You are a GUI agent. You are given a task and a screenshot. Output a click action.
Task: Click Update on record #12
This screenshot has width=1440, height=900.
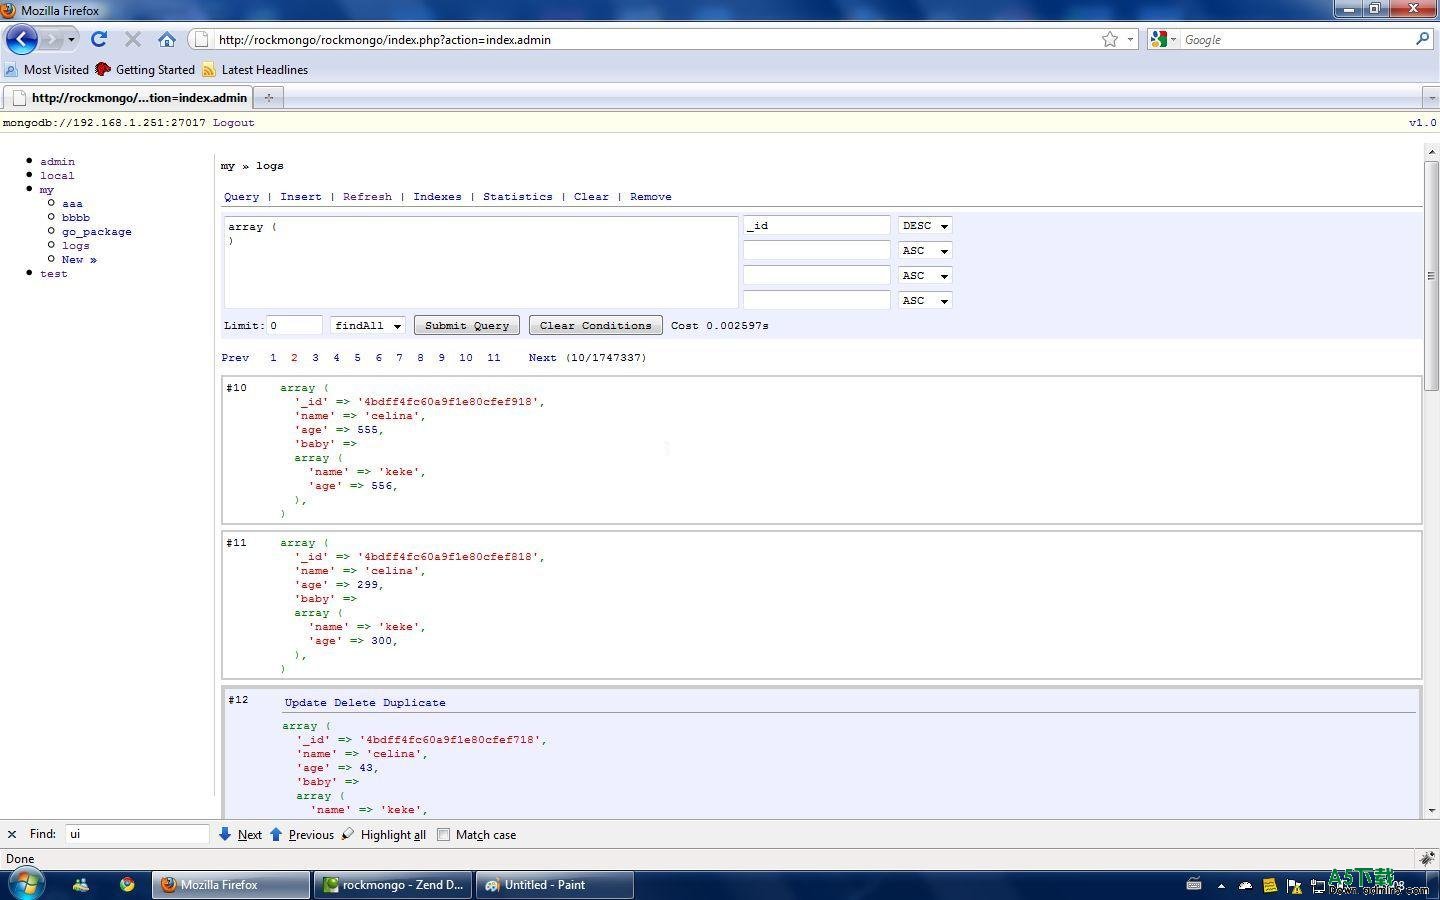tap(305, 703)
